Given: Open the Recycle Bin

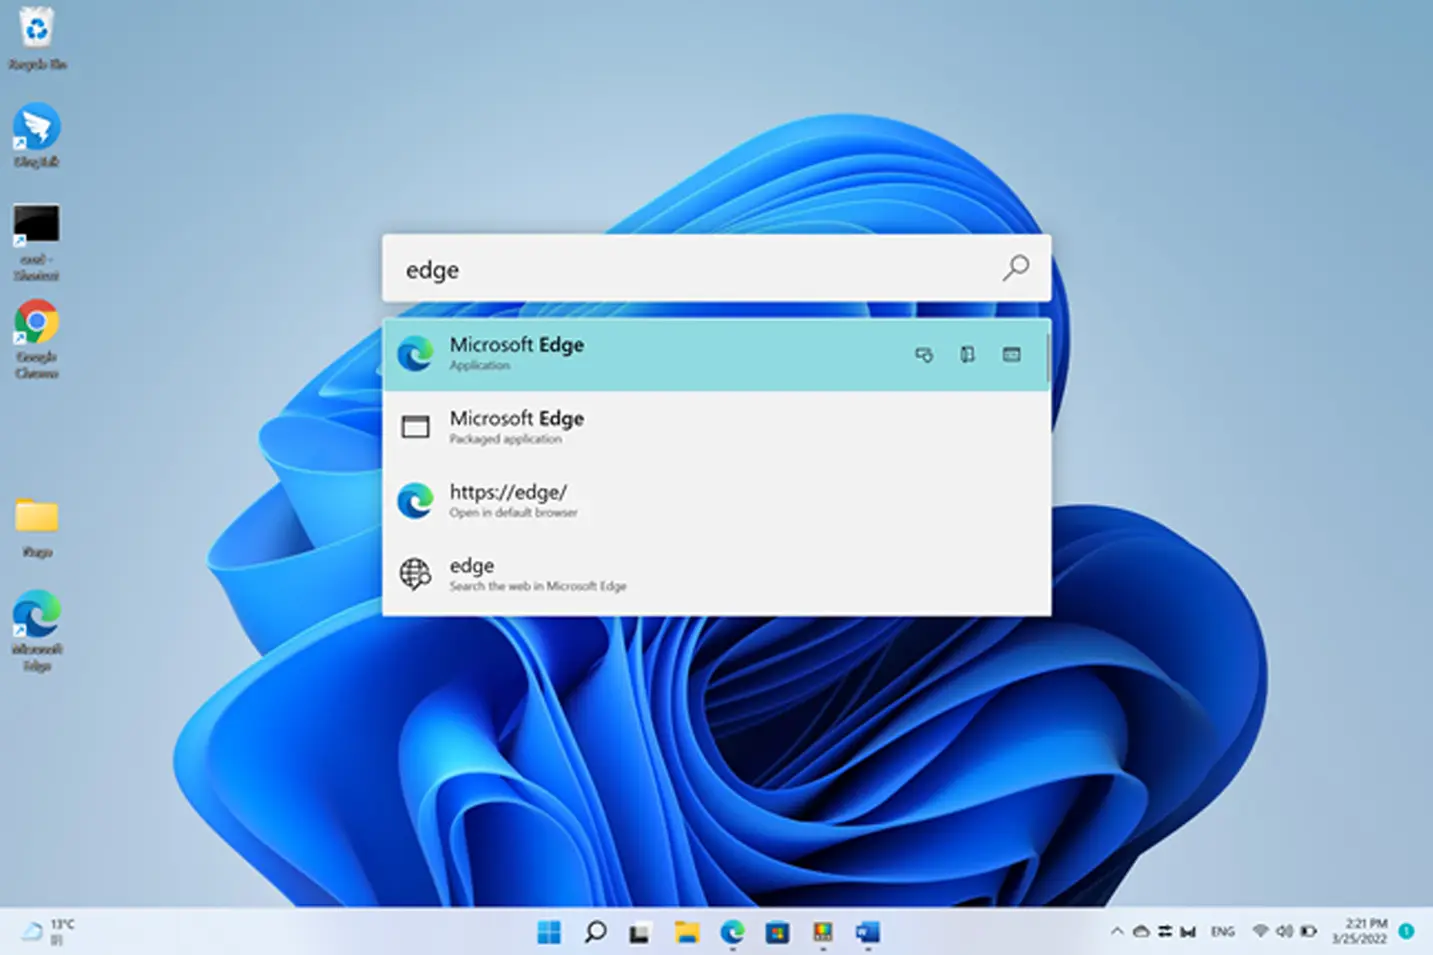Looking at the screenshot, I should point(37,27).
